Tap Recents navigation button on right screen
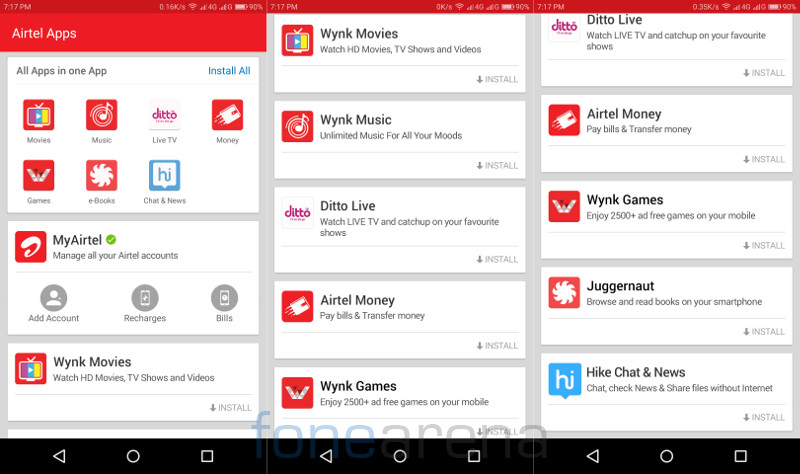Screen dimensions: 800x474 coord(740,456)
